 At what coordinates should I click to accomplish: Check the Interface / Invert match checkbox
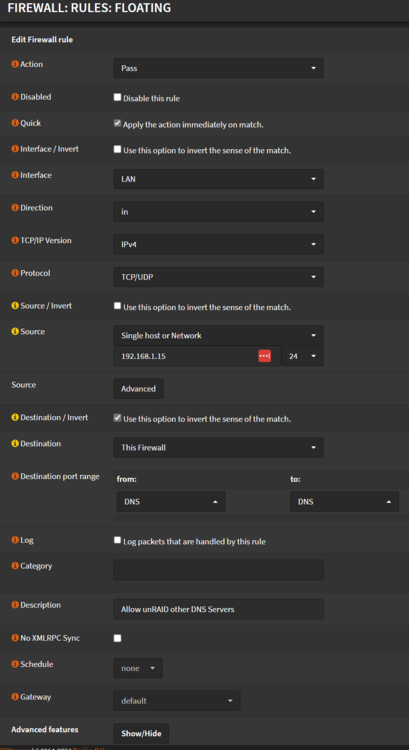pyautogui.click(x=117, y=149)
